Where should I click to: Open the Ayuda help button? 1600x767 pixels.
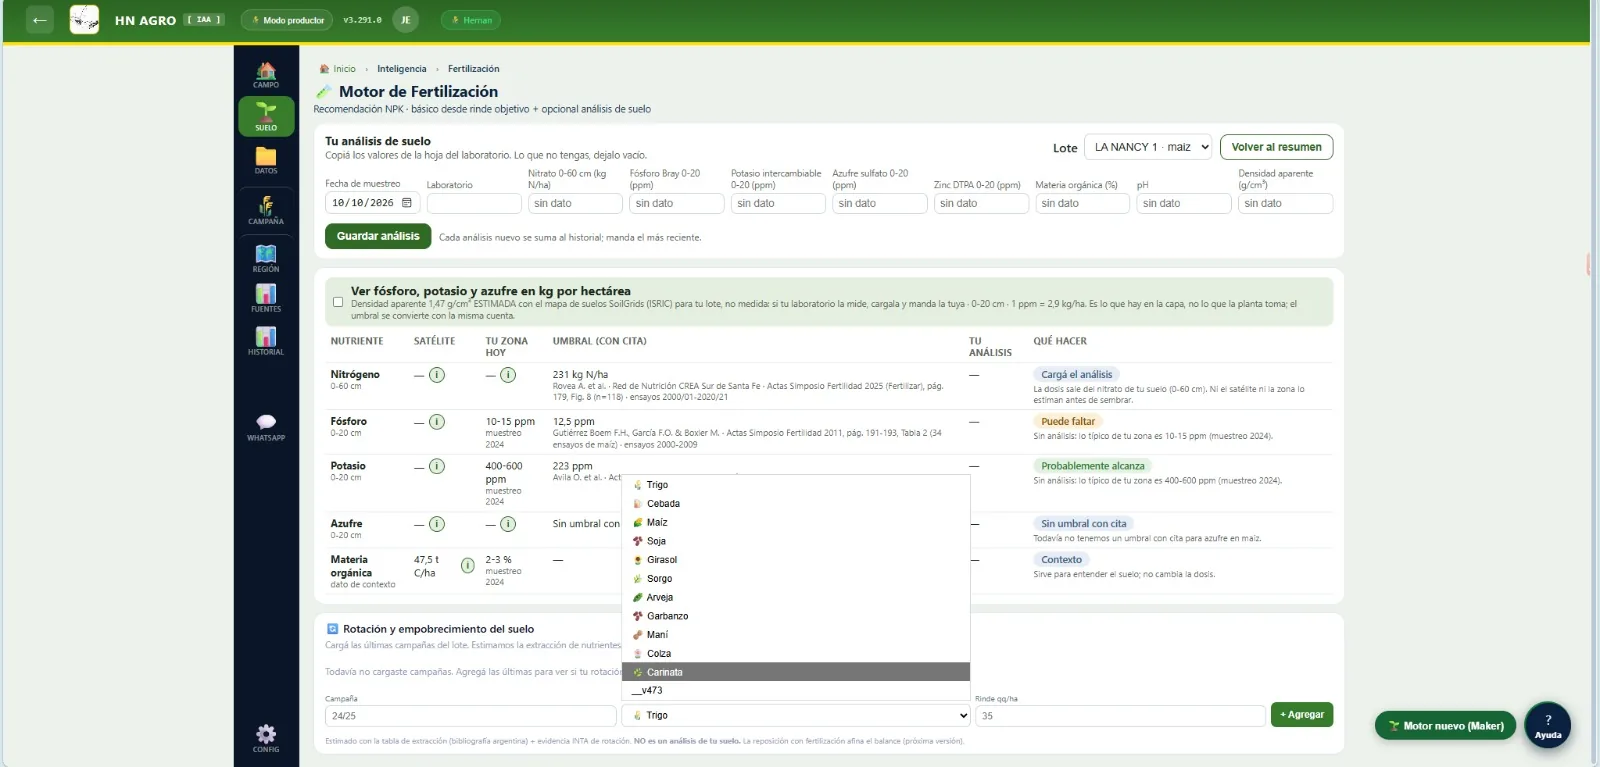1547,725
